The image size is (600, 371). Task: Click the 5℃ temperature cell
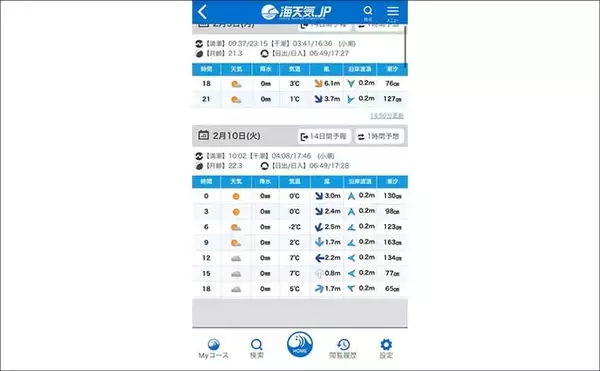[294, 289]
